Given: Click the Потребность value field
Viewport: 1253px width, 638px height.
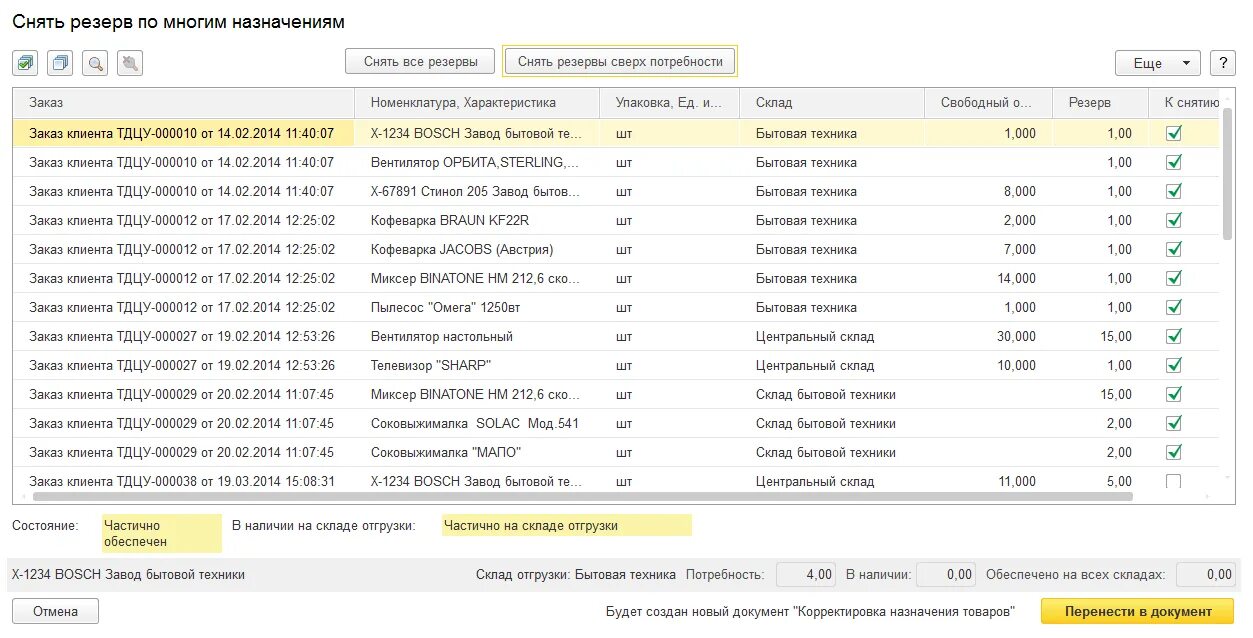Looking at the screenshot, I should [805, 575].
